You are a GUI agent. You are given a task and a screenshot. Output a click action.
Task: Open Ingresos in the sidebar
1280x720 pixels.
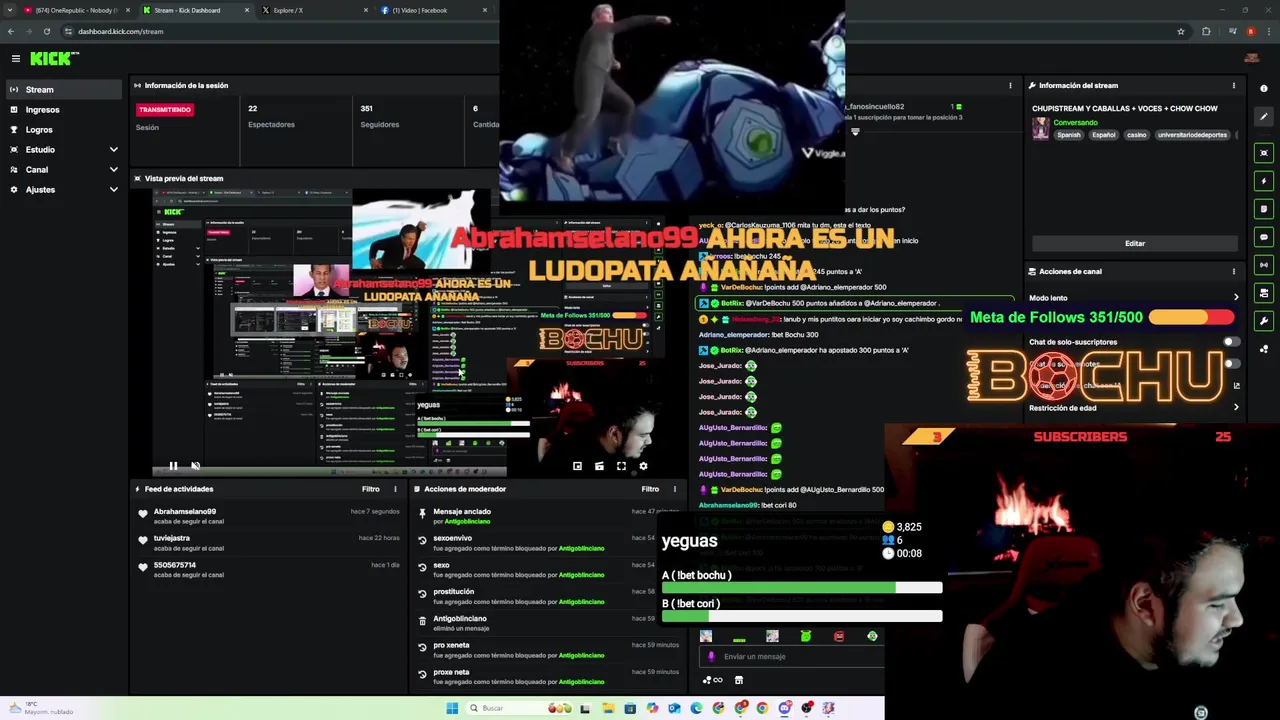62,110
